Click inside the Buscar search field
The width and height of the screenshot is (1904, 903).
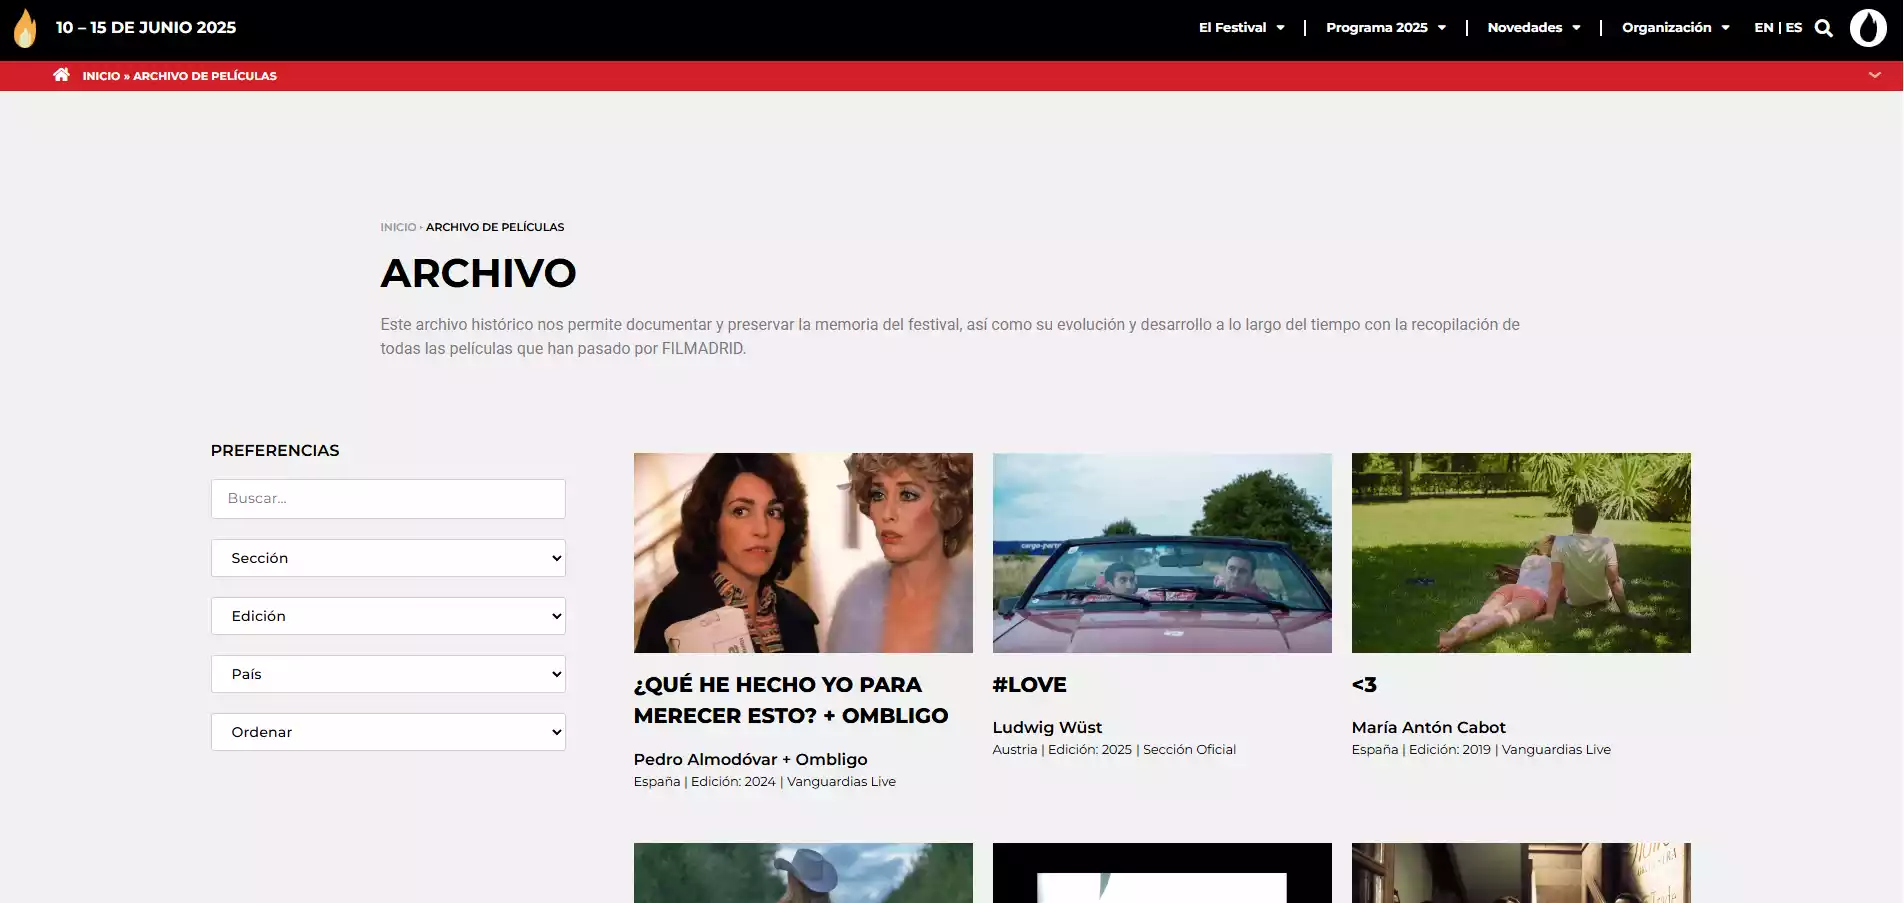[388, 498]
